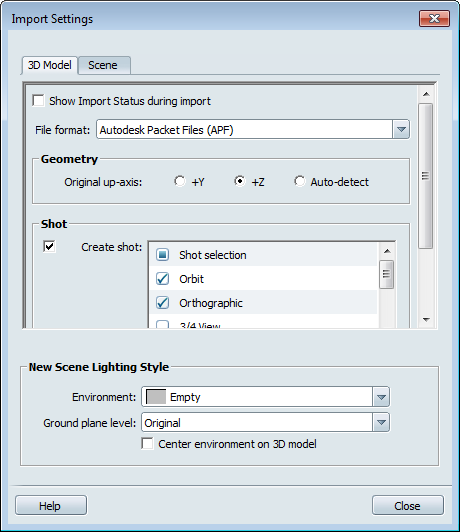Click the gray Empty environment swatch

click(156, 397)
